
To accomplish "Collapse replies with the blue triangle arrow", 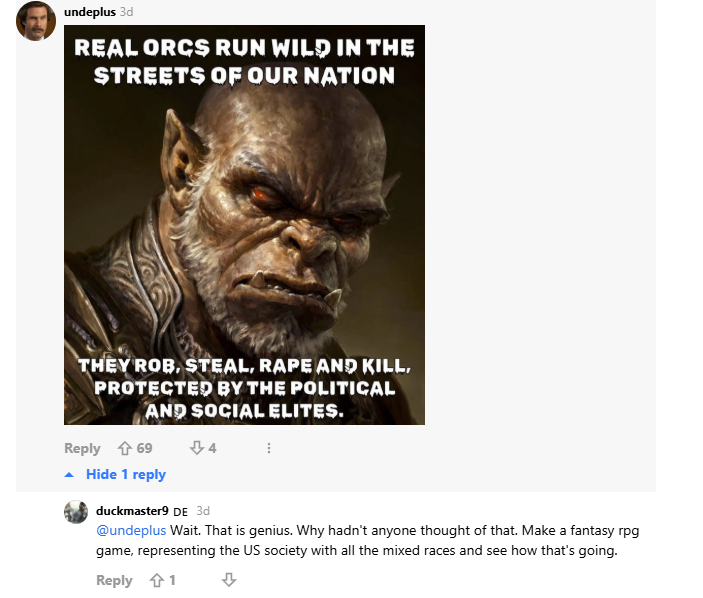I will (69, 475).
